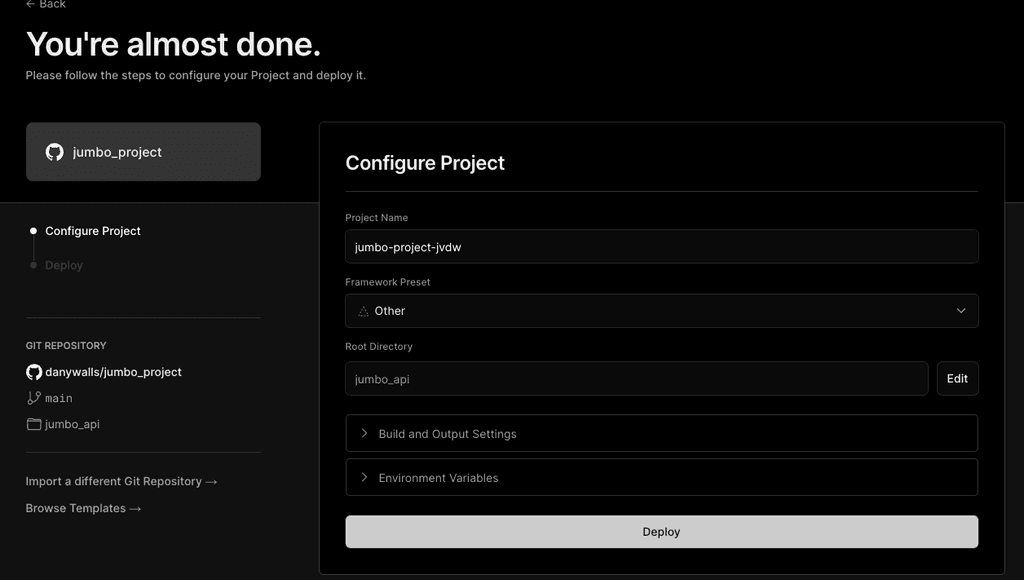Screen dimensions: 1024x580
Task: Click the triangle icon in Framework Preset
Action: click(x=363, y=311)
